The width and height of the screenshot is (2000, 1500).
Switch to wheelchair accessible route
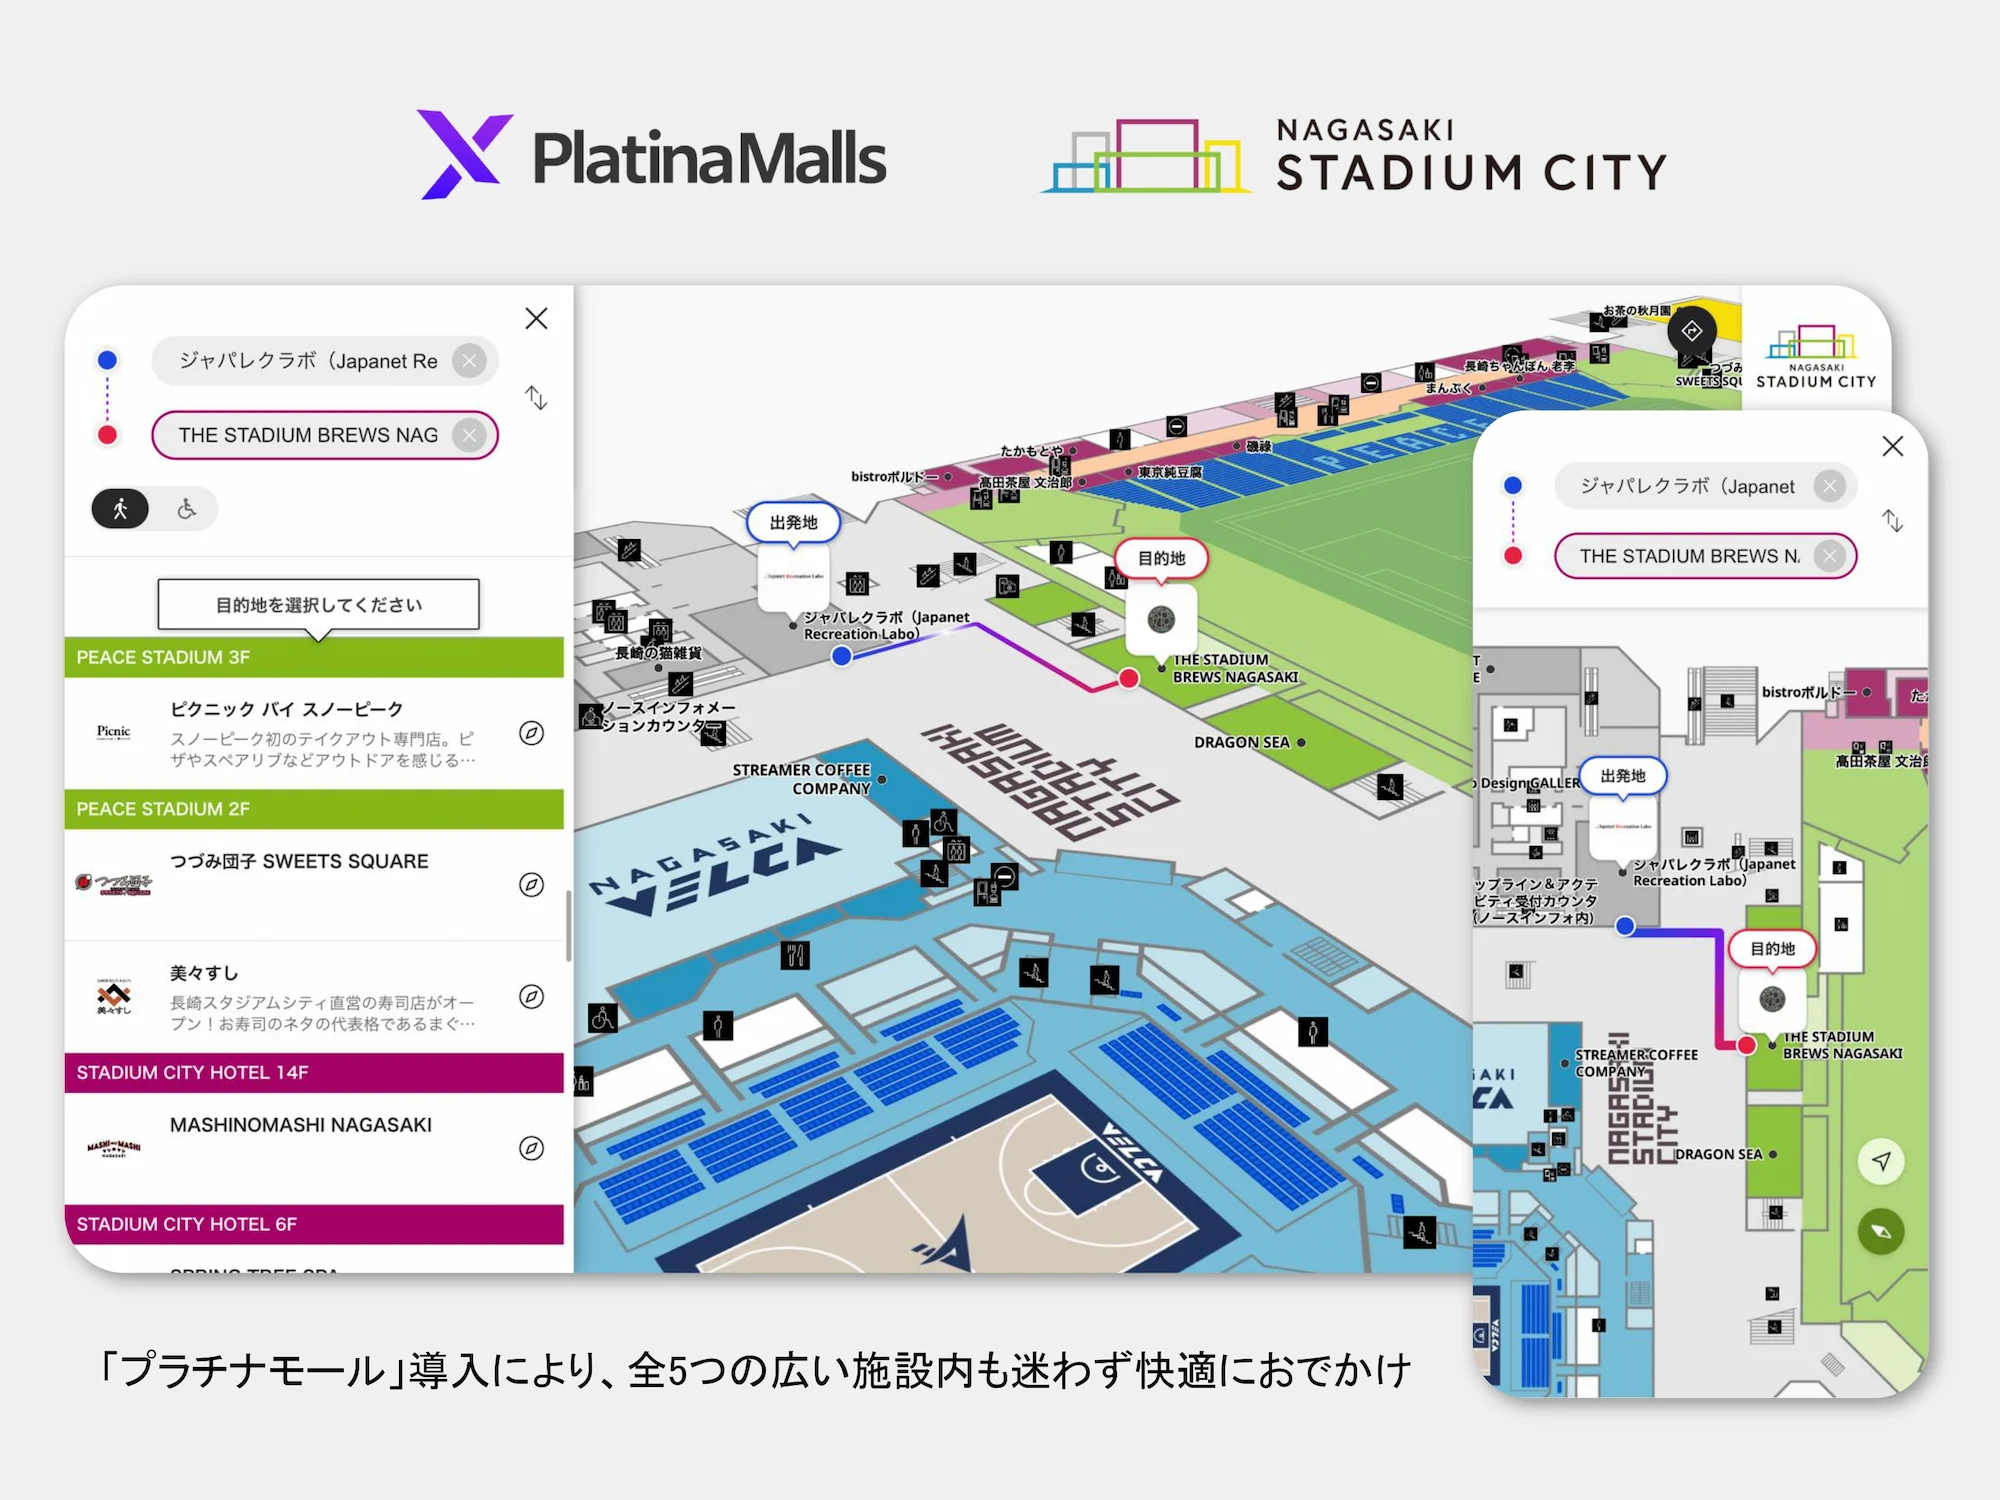[187, 509]
